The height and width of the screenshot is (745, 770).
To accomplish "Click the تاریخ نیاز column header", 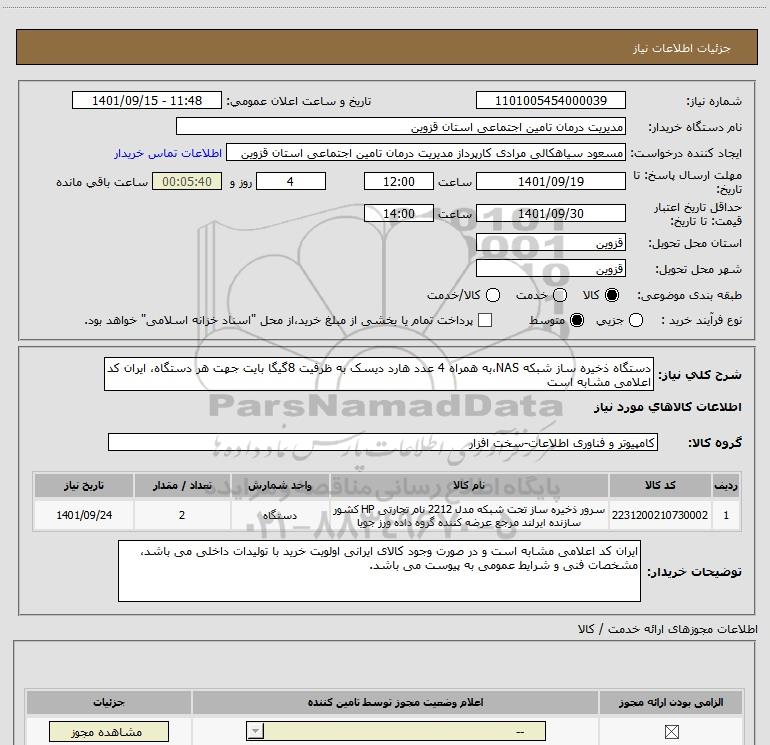I will (x=83, y=485).
